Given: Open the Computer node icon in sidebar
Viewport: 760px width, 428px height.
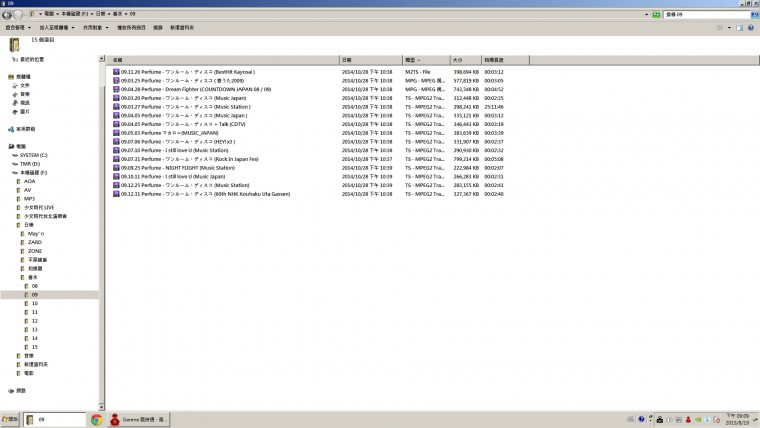Looking at the screenshot, I should 11,146.
